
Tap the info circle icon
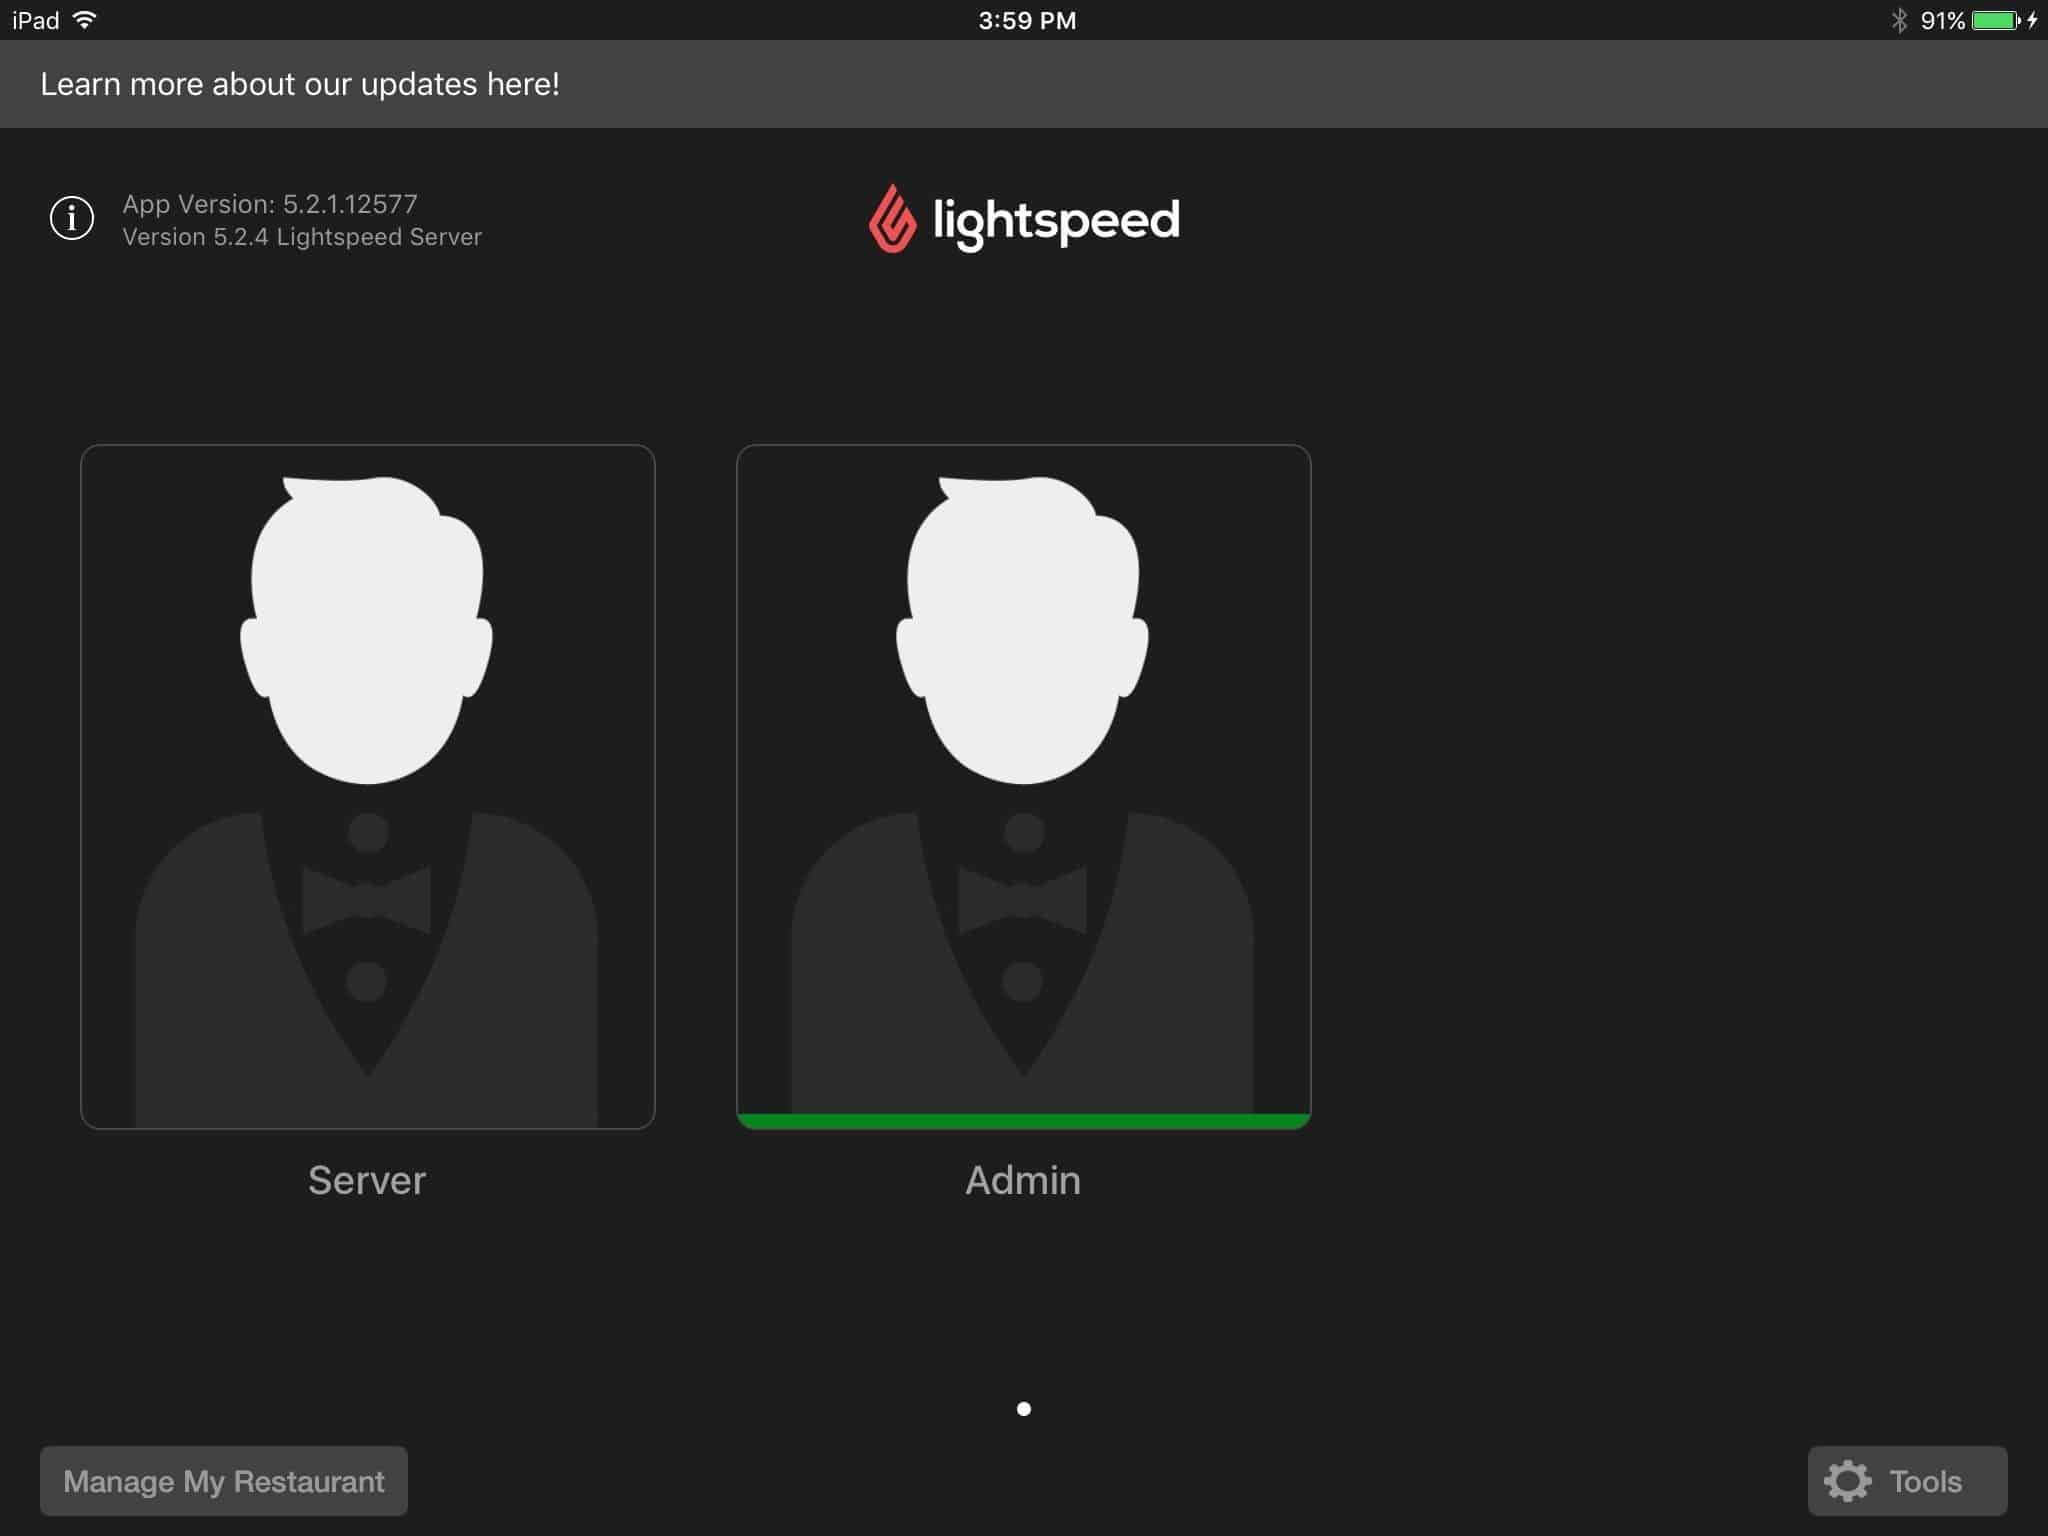click(72, 218)
